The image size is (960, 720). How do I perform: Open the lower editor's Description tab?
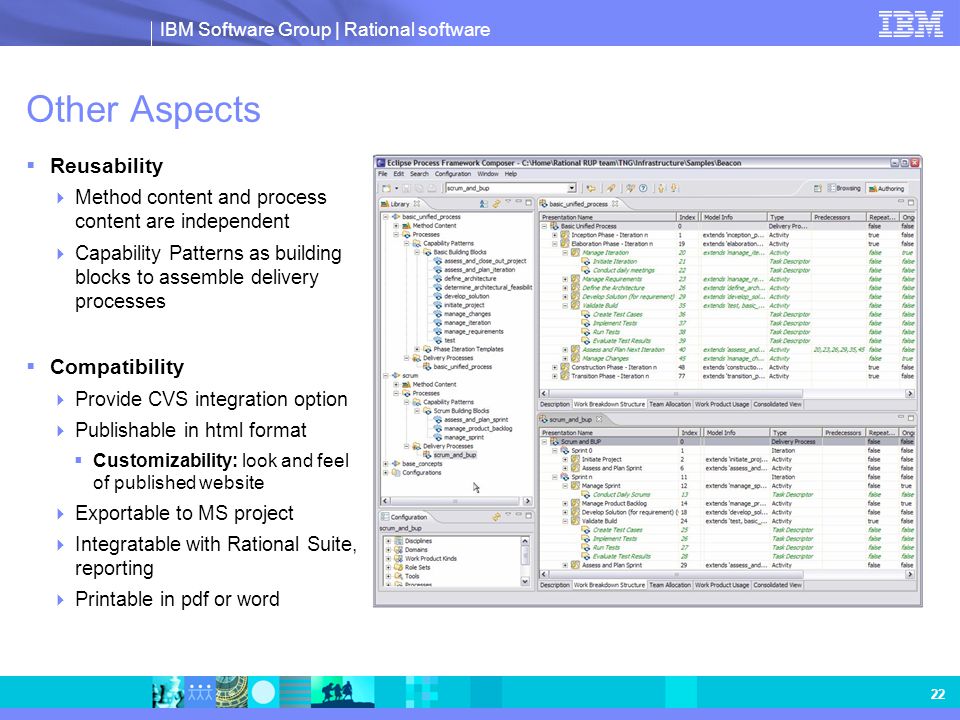555,585
